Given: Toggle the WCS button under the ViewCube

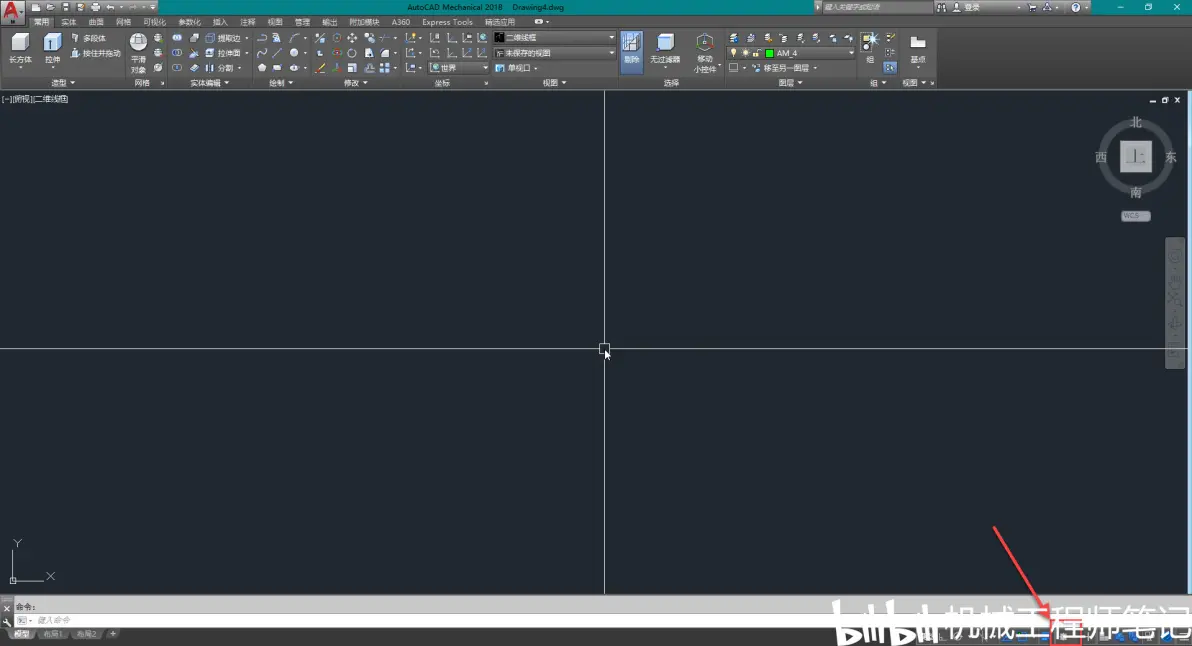Looking at the screenshot, I should click(1136, 216).
